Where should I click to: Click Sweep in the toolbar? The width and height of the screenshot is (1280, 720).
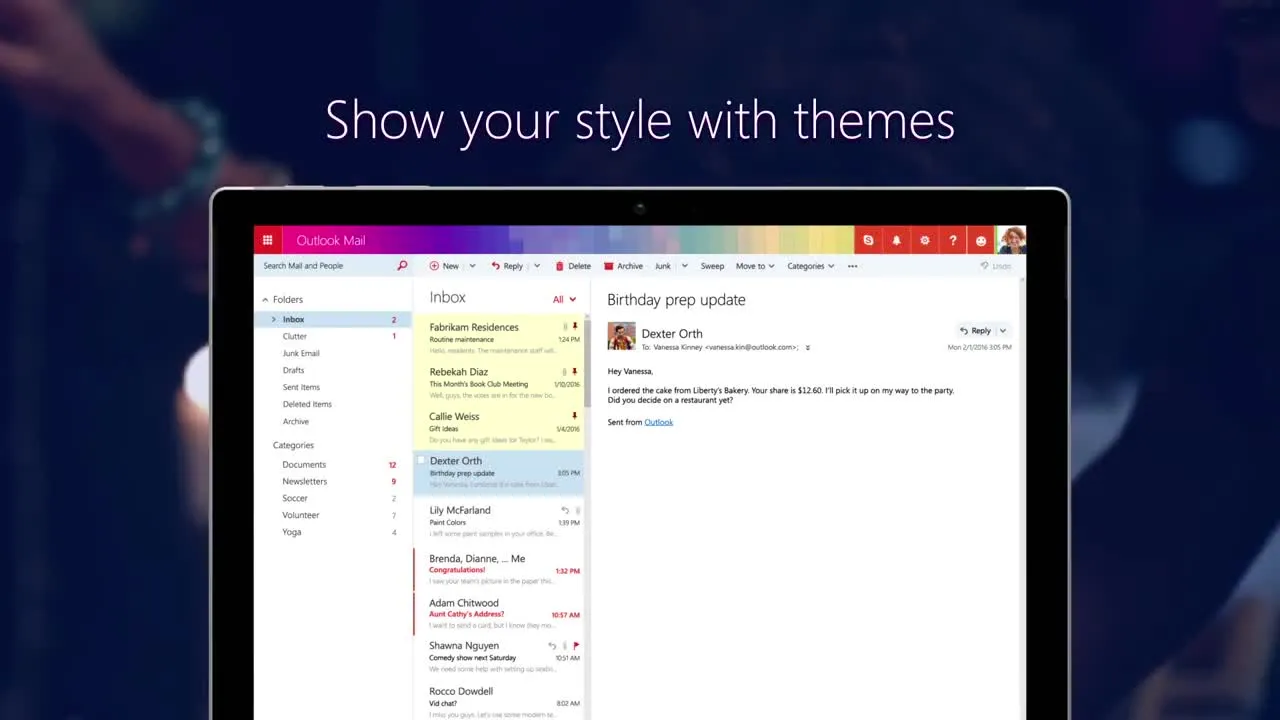712,266
